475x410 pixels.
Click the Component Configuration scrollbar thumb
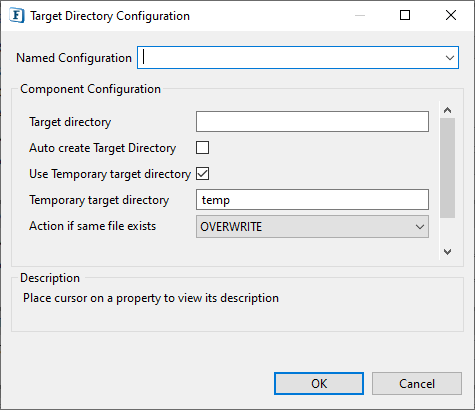[447, 168]
